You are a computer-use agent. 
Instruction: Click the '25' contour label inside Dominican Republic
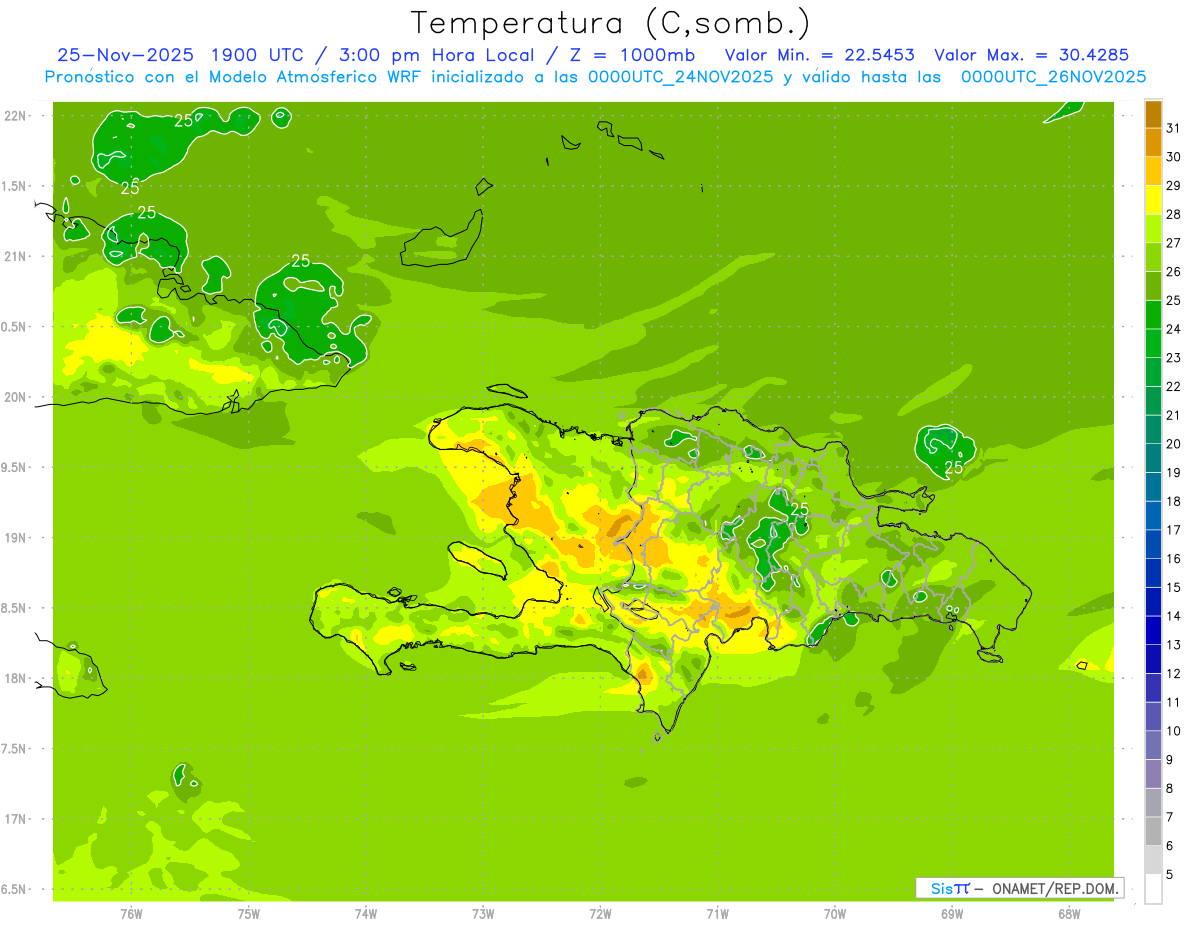[x=799, y=509]
